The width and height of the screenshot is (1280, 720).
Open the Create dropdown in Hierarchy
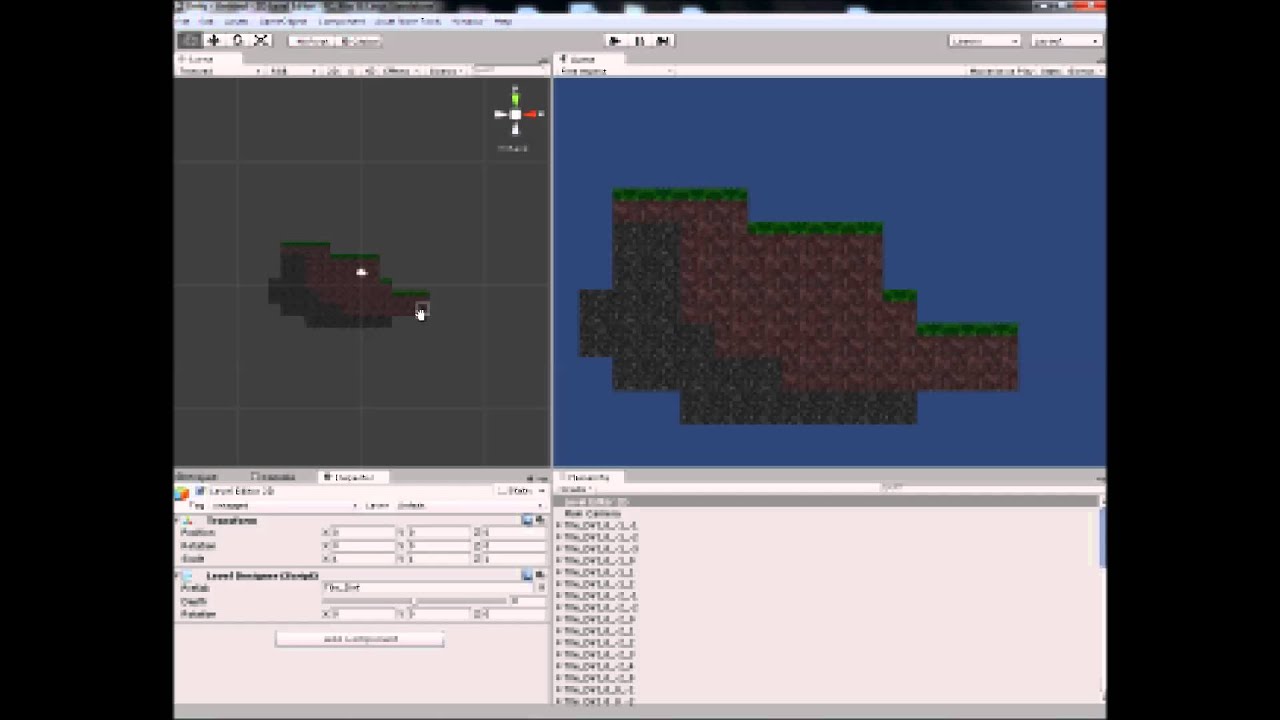pos(574,489)
